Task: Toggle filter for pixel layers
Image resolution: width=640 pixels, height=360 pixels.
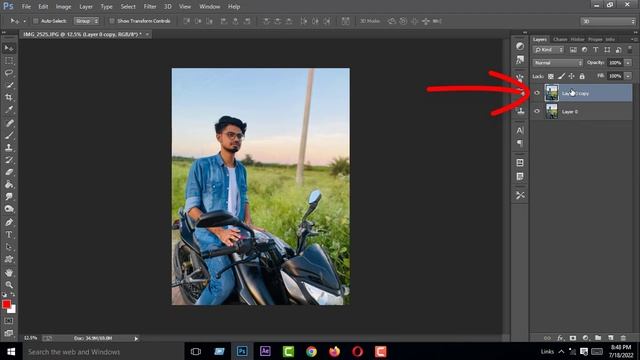Action: coord(573,50)
